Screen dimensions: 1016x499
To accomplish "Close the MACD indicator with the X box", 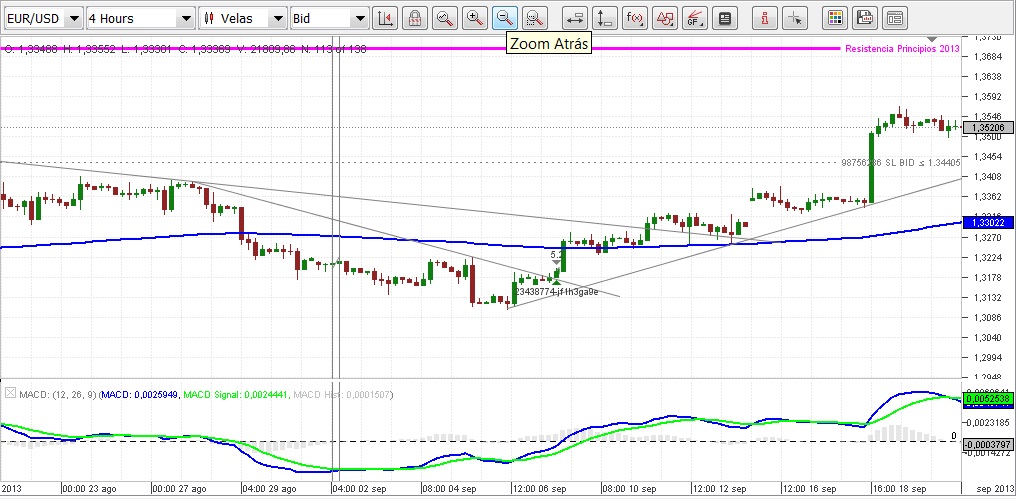I will [10, 393].
